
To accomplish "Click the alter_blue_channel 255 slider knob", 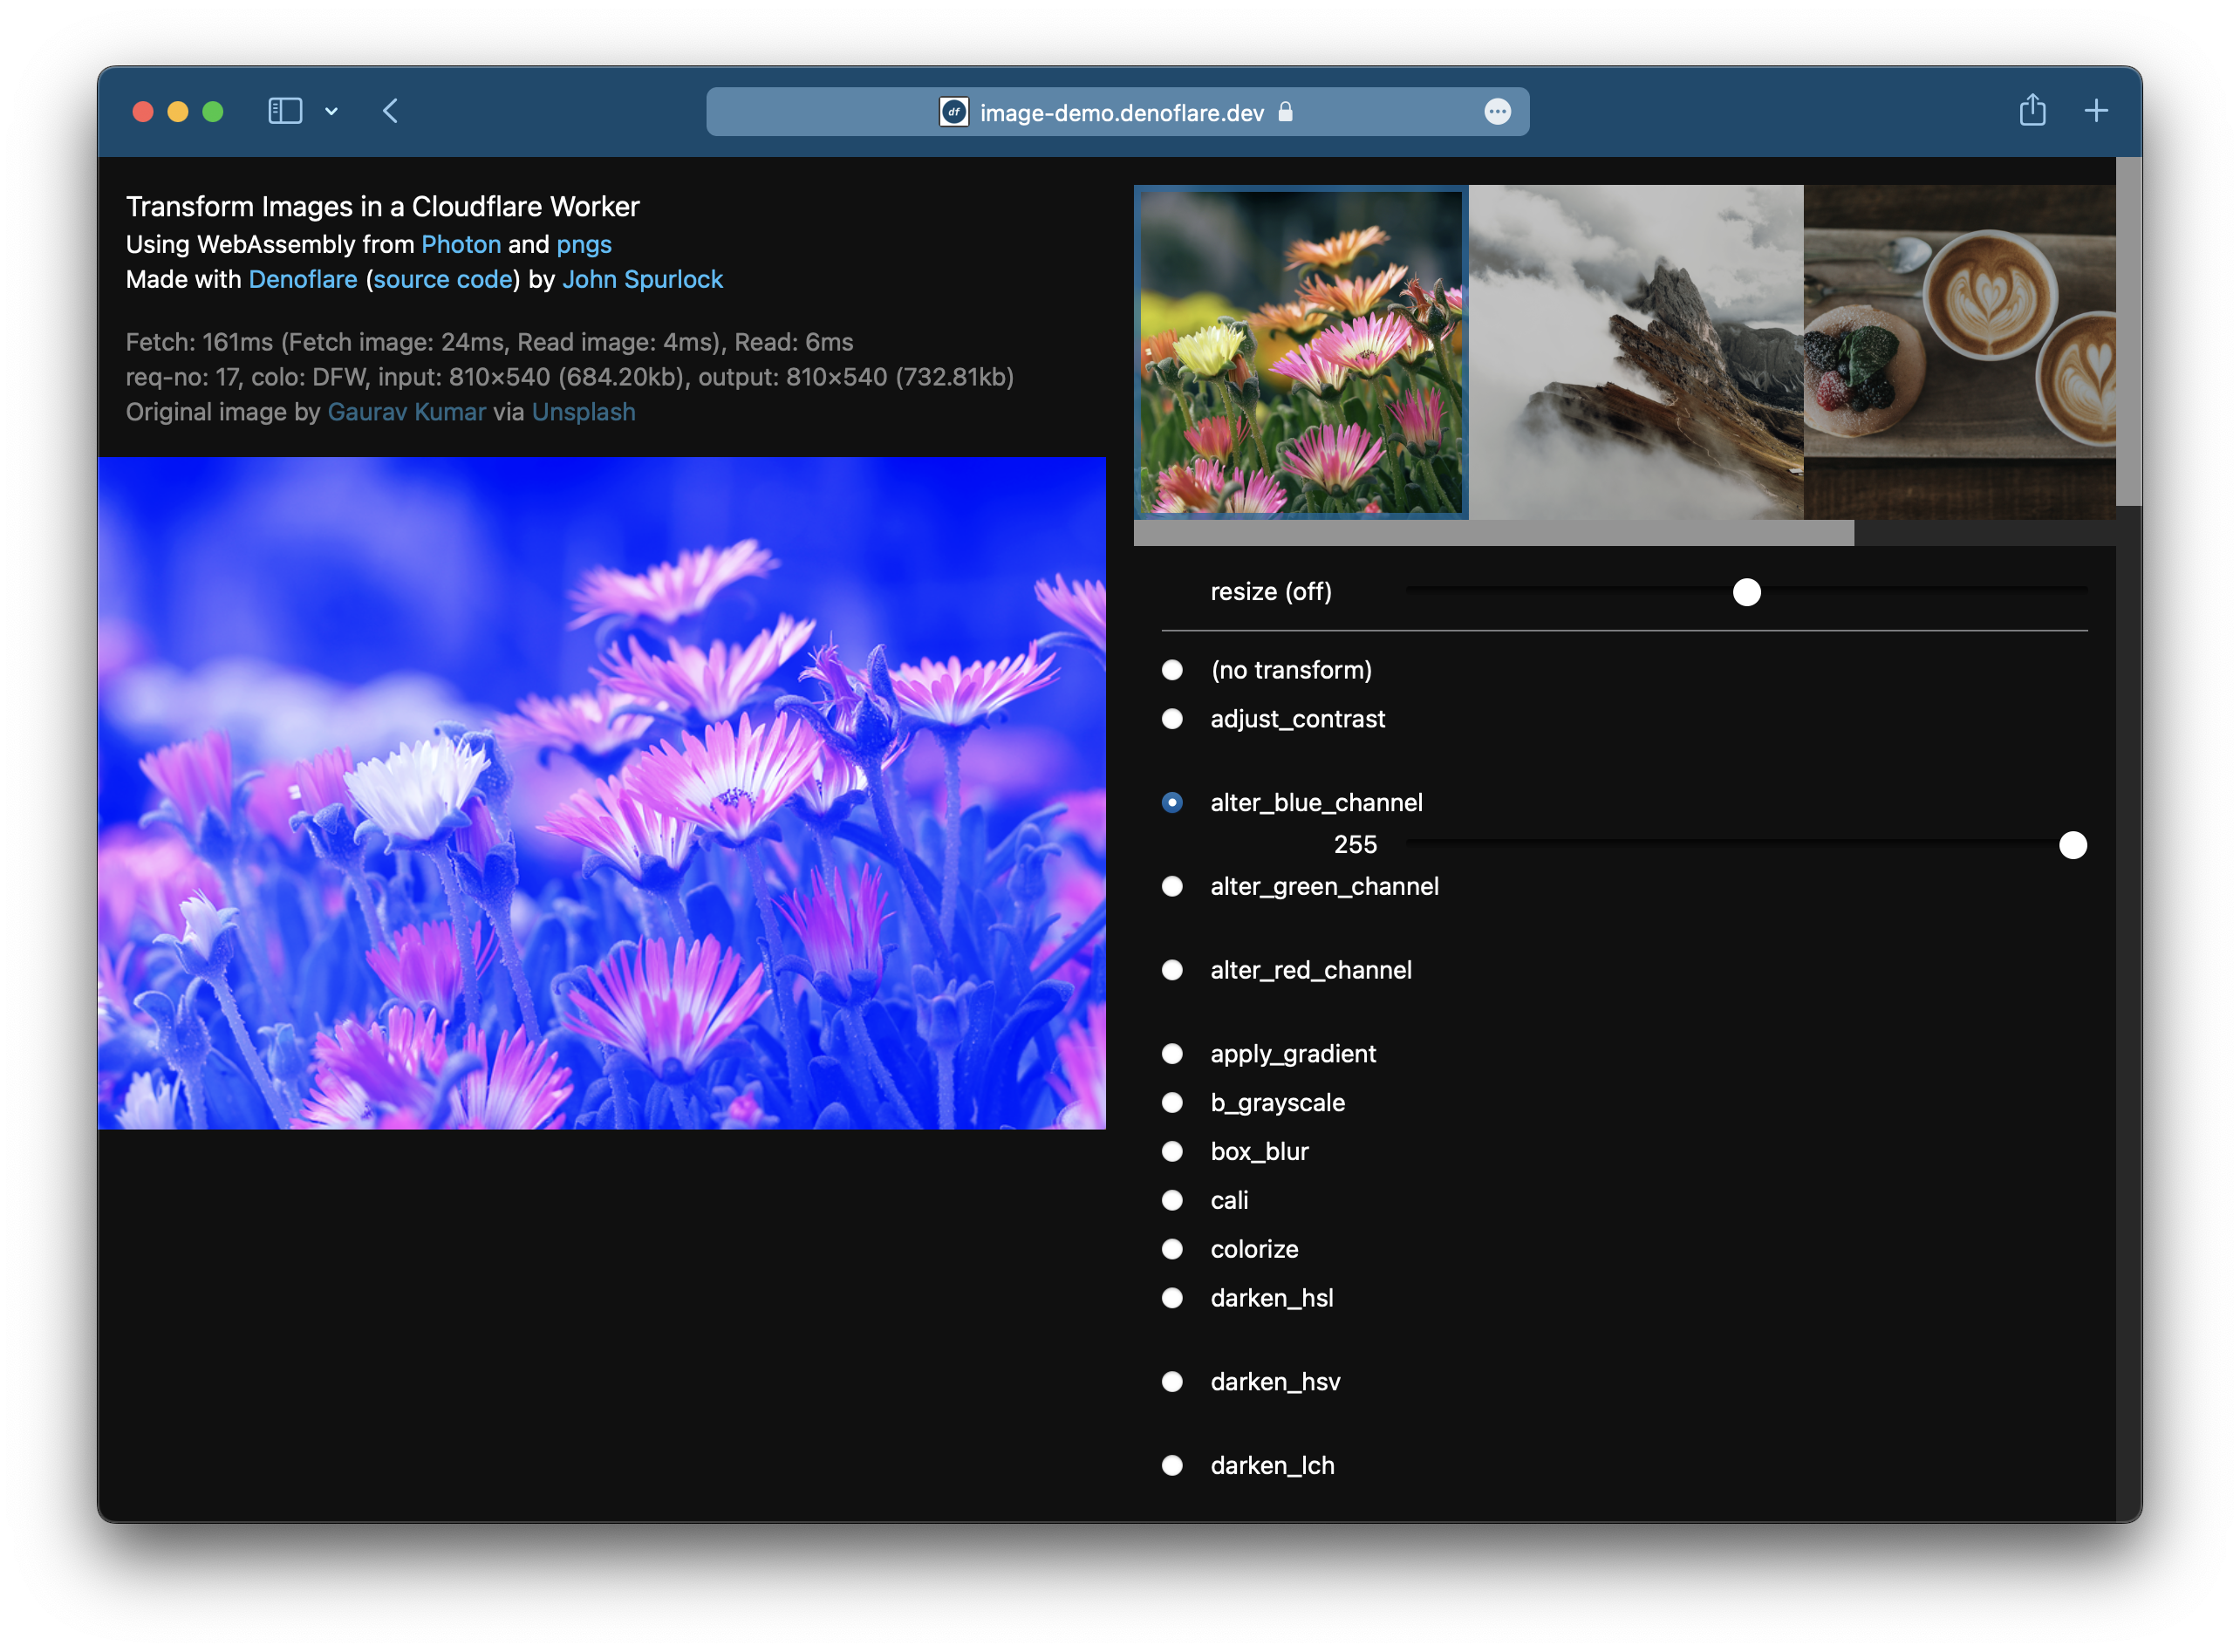I will [x=2072, y=846].
